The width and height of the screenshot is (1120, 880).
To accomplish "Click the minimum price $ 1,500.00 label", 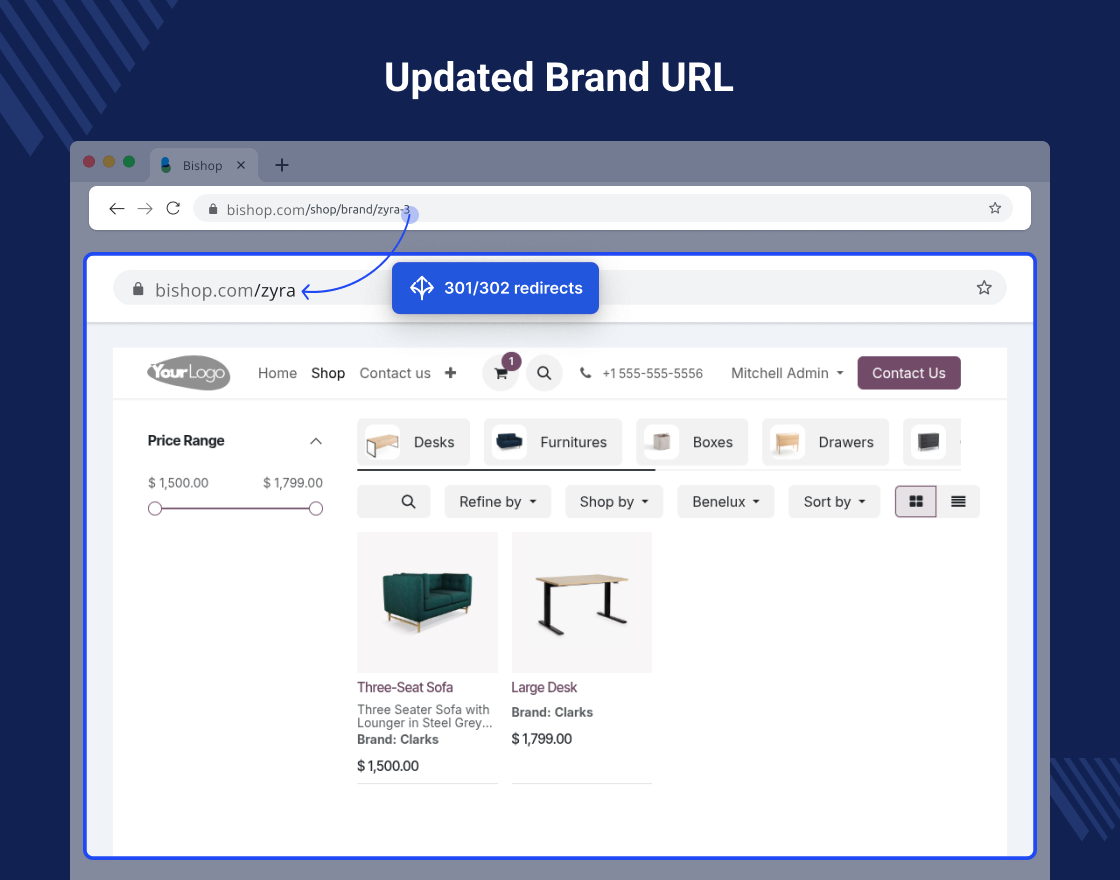I will click(x=178, y=483).
